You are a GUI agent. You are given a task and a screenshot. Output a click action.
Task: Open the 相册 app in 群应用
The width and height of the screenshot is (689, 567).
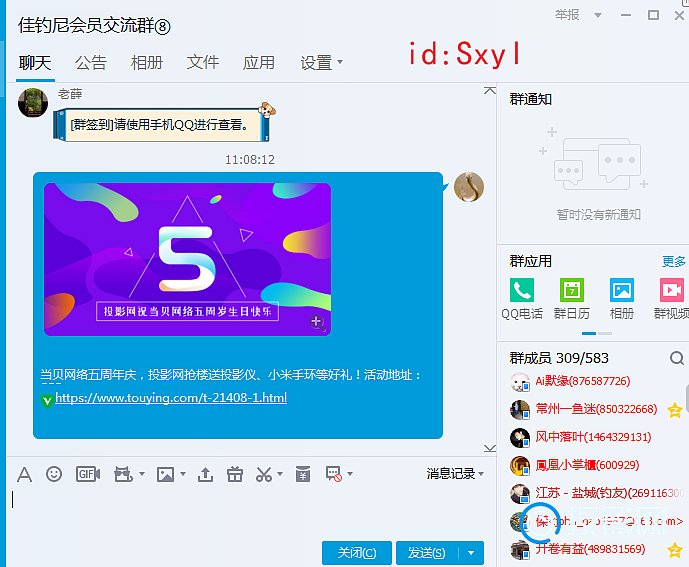tap(622, 299)
